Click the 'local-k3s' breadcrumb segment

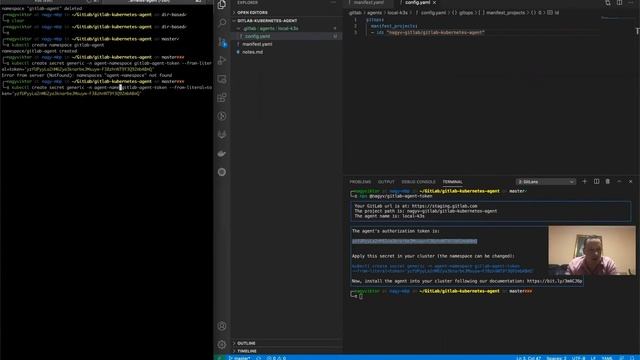[397, 13]
